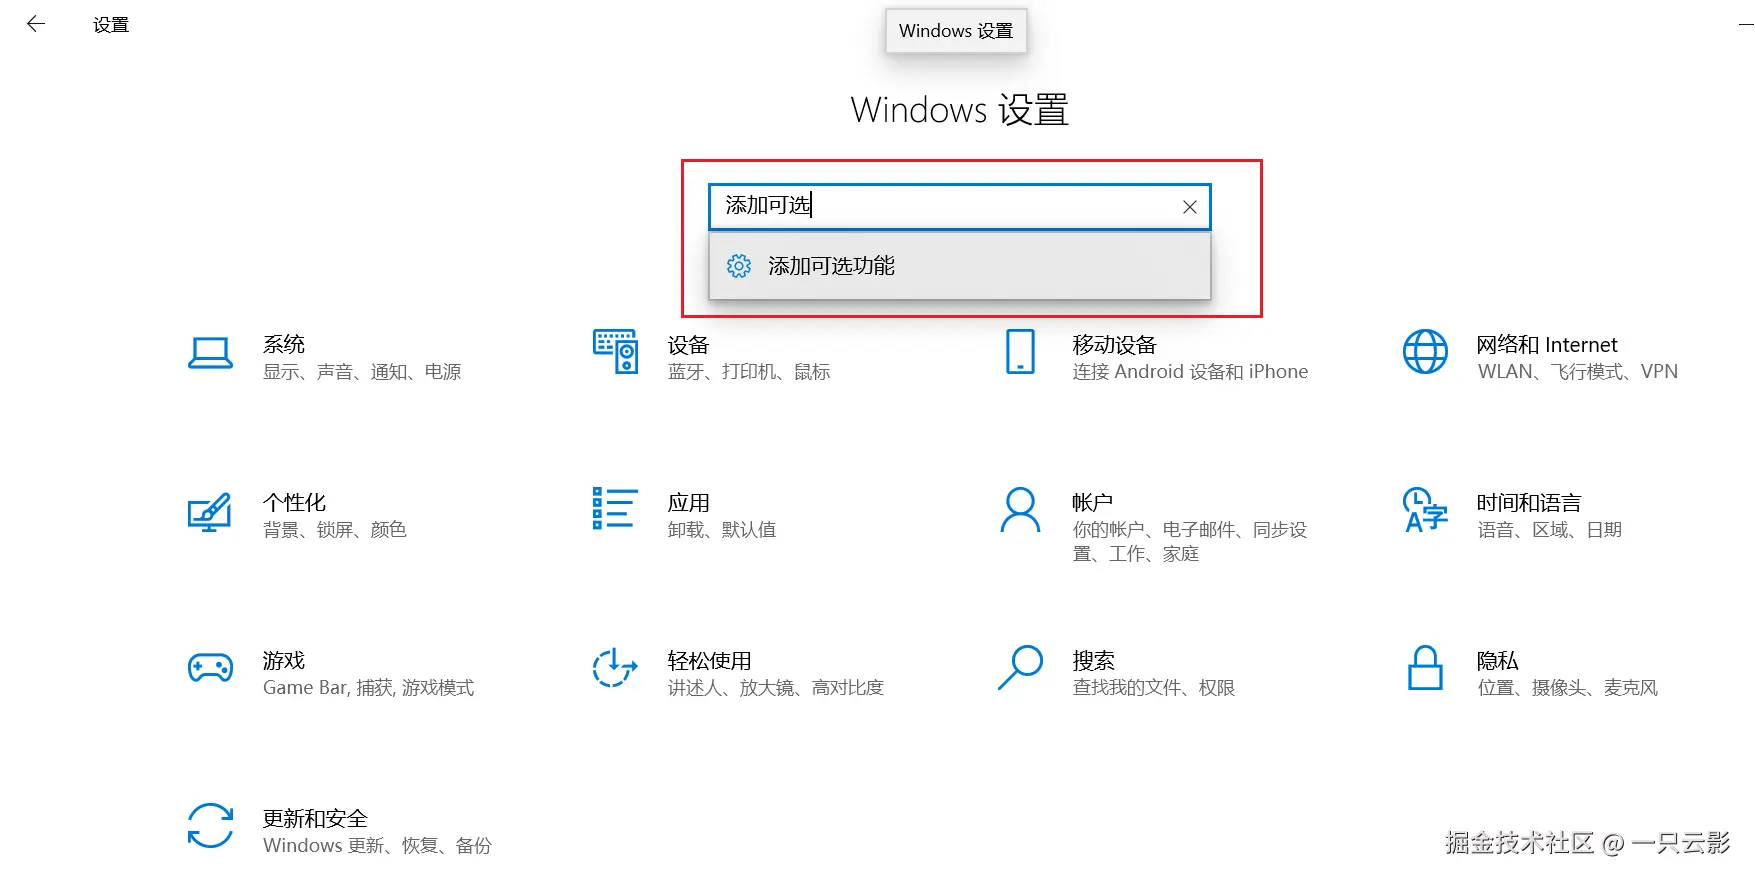Open the 应用 list icon
This screenshot has width=1755, height=881.
[615, 508]
